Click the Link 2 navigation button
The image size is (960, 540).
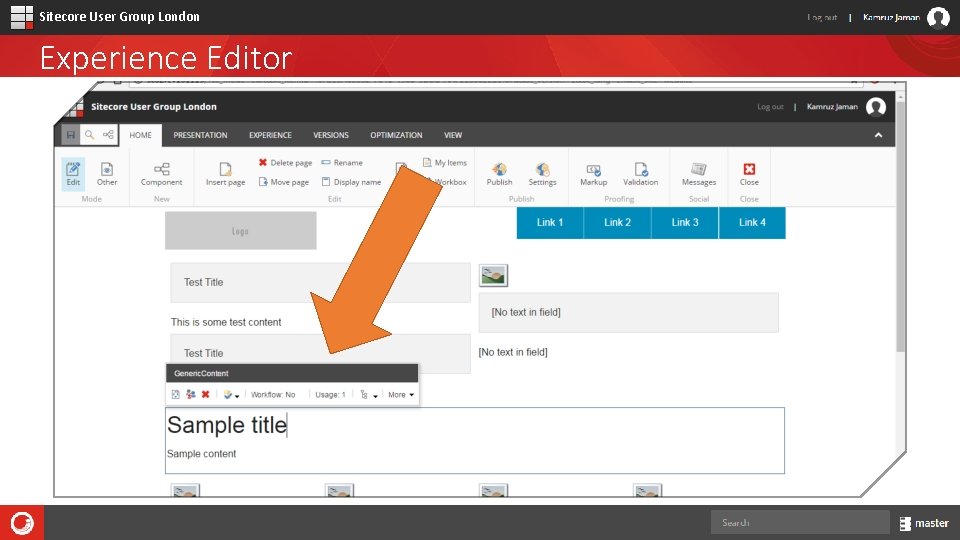click(x=617, y=223)
